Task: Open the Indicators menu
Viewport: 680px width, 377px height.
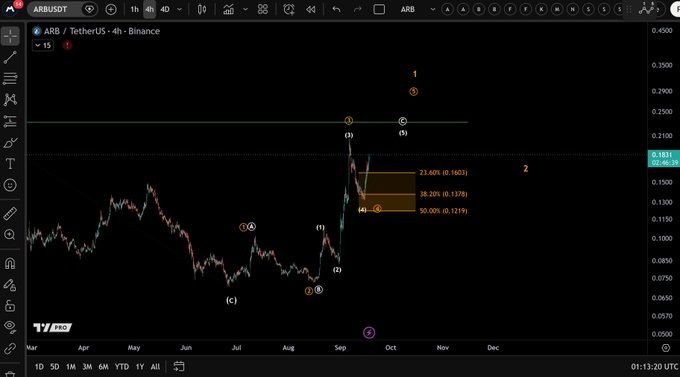Action: (229, 9)
